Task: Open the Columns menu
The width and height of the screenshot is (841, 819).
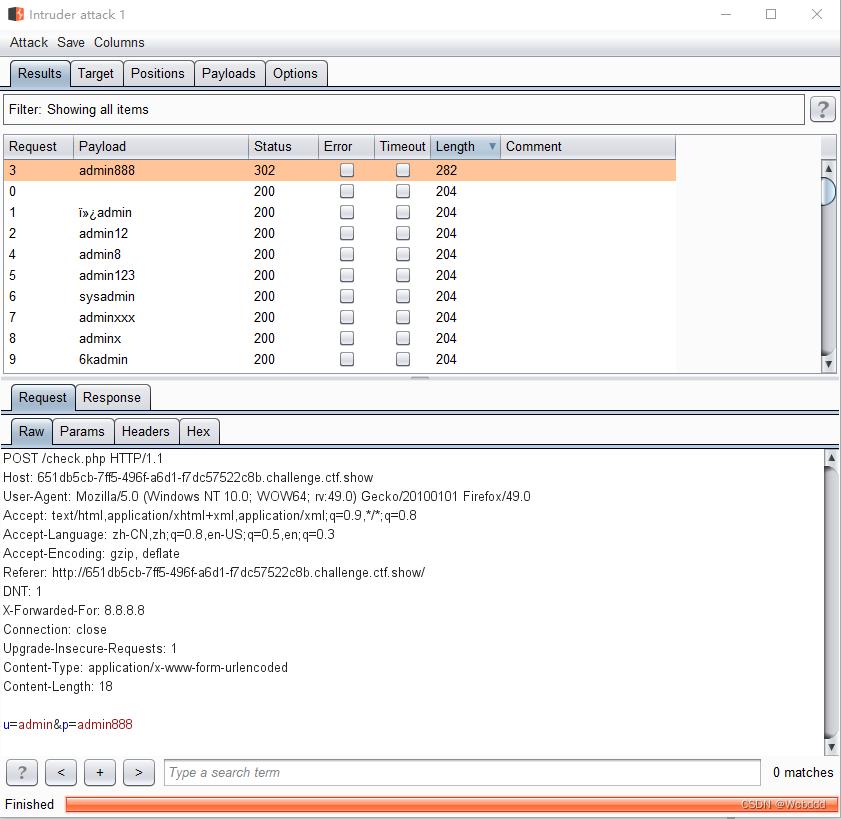Action: pyautogui.click(x=119, y=42)
